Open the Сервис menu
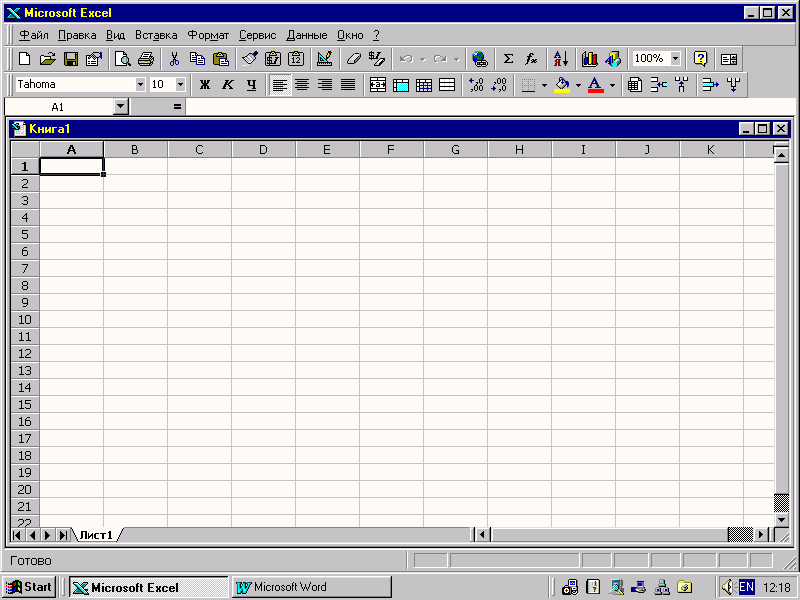This screenshot has width=800, height=600. tap(258, 35)
